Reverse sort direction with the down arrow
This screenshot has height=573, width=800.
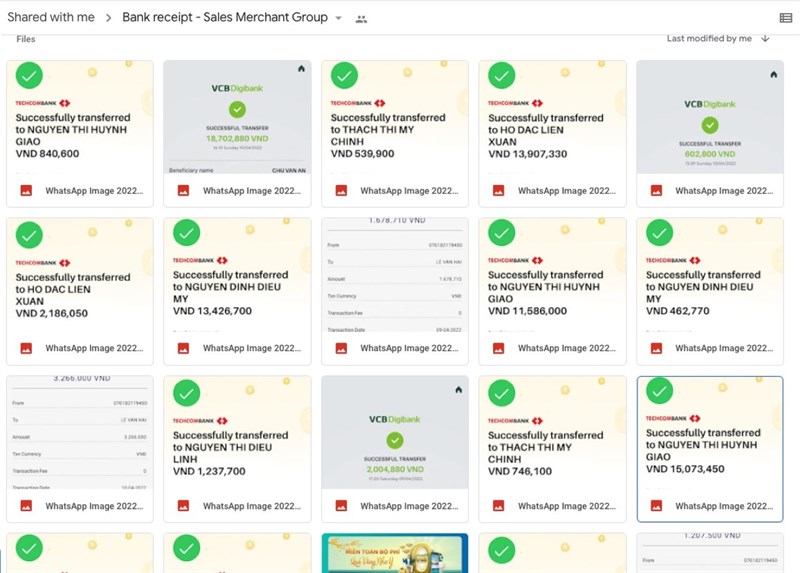(765, 38)
